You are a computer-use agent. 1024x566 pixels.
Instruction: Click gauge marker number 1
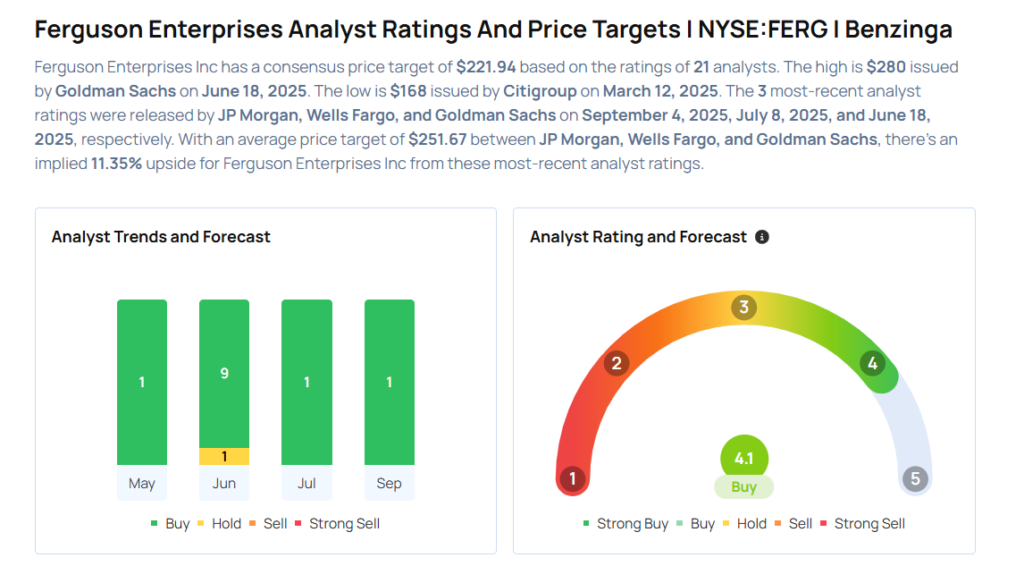click(572, 479)
